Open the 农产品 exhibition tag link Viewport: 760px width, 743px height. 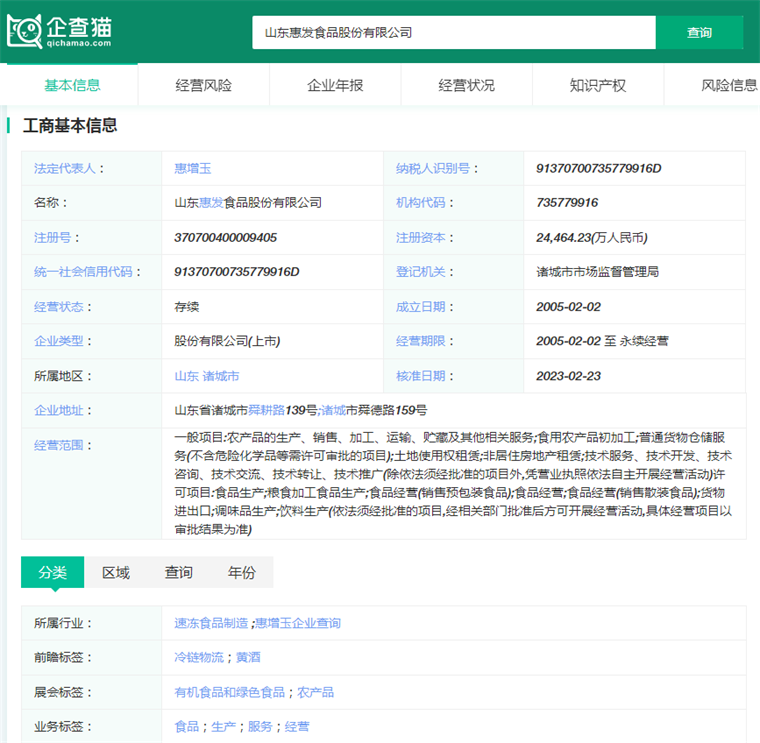[315, 692]
